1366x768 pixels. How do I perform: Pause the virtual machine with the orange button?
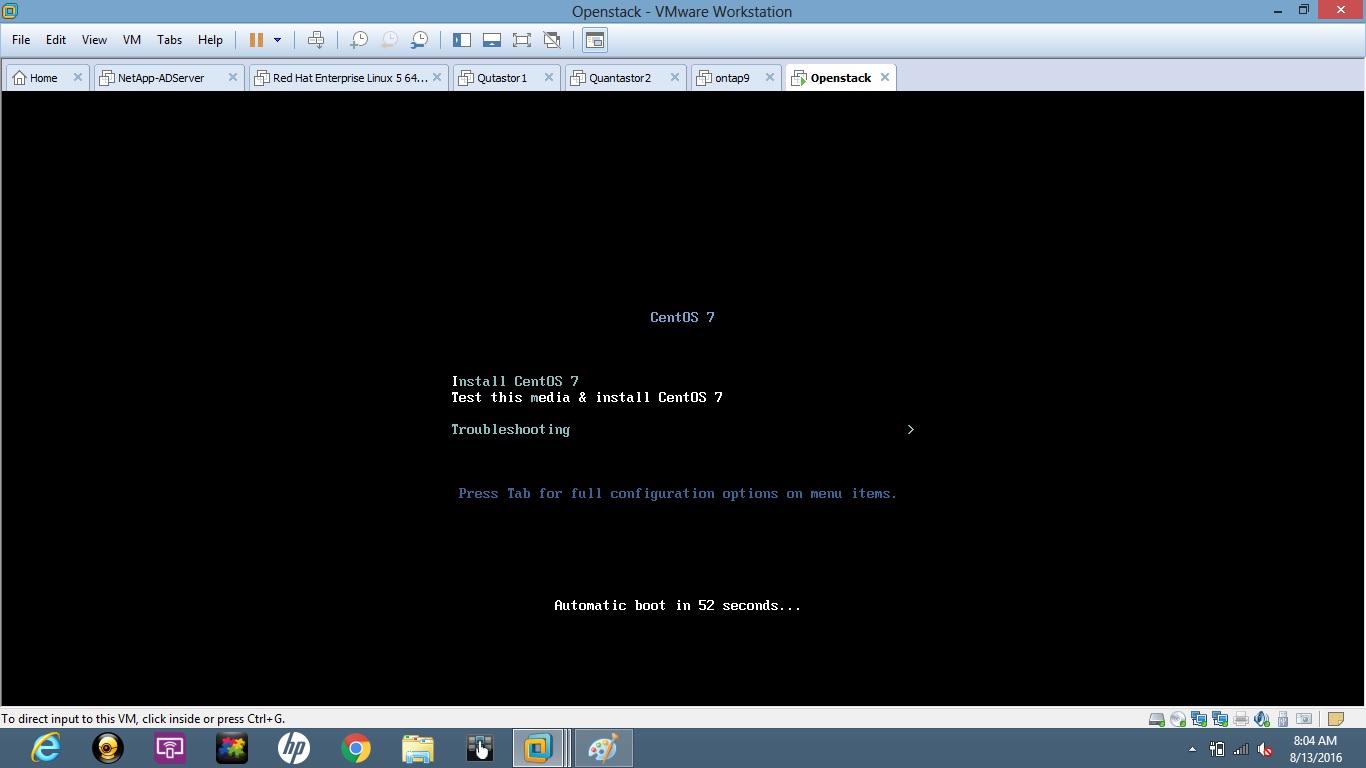pos(256,40)
